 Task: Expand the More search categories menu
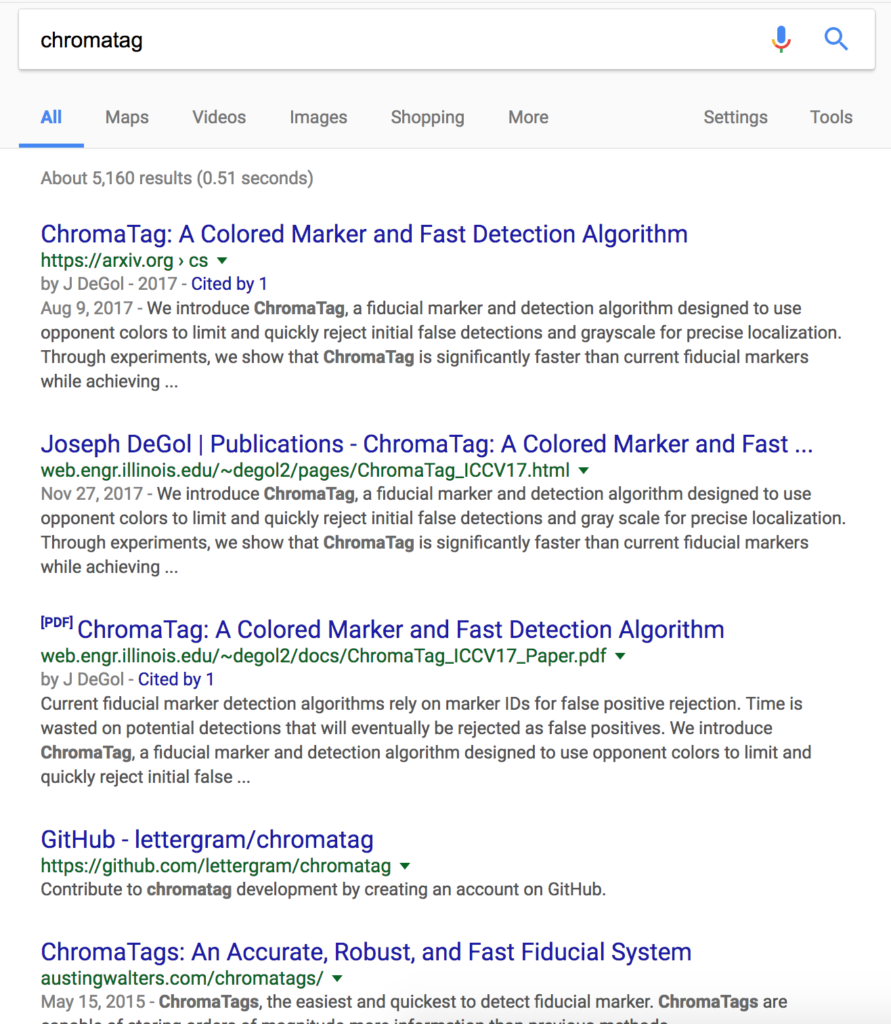point(528,118)
